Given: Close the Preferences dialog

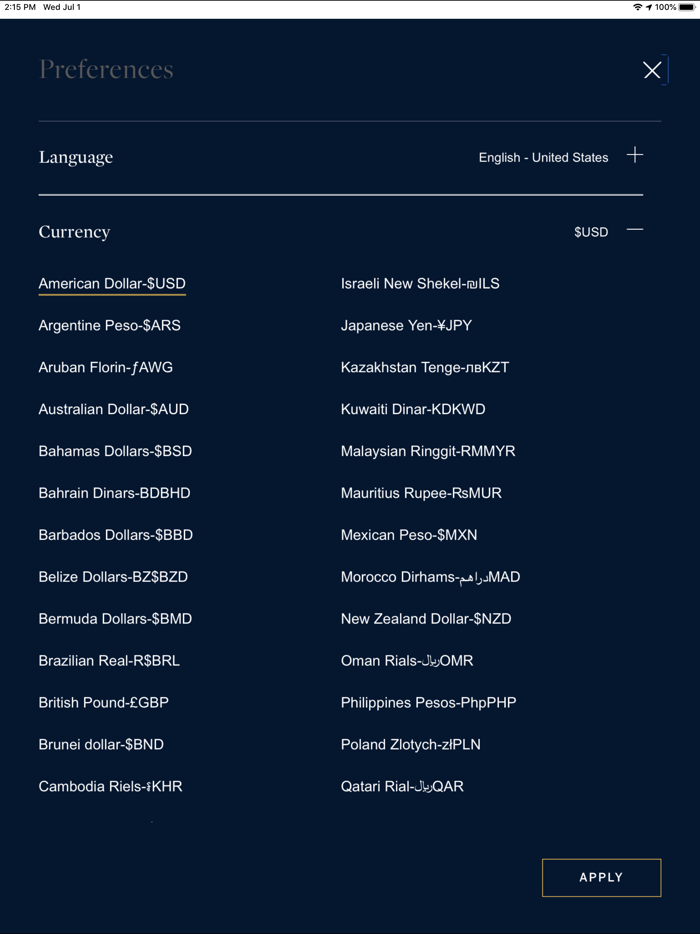Looking at the screenshot, I should tap(653, 70).
